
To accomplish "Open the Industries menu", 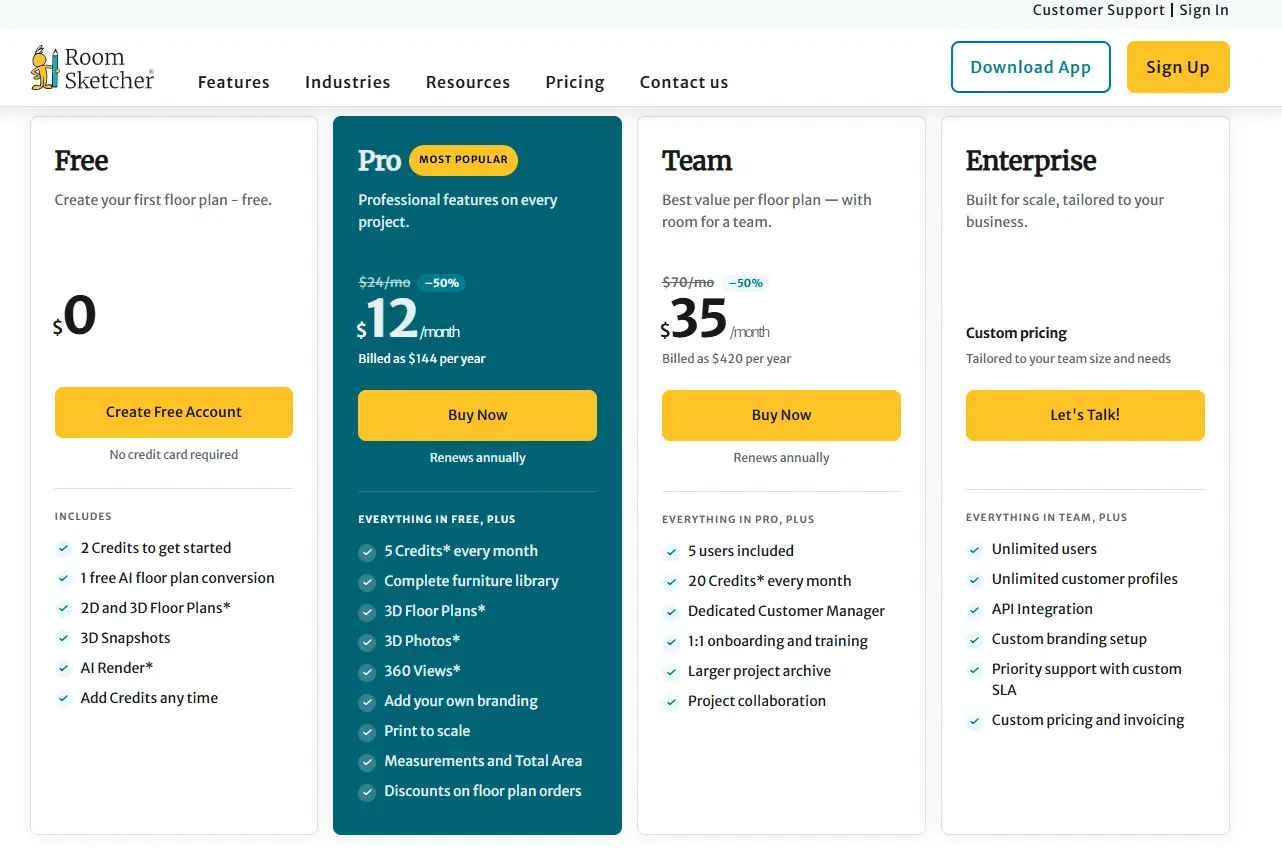I will tap(348, 82).
